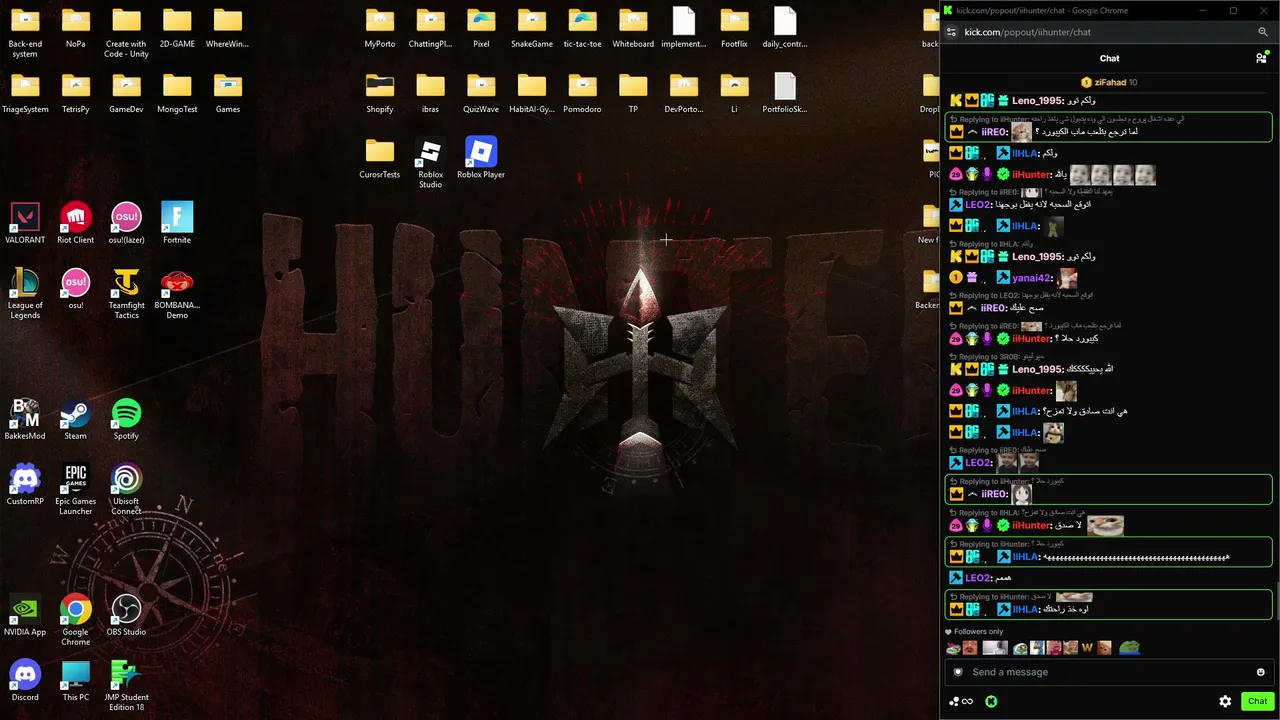The image size is (1280, 720).
Task: Click the Send a message input field
Action: coord(1109,672)
